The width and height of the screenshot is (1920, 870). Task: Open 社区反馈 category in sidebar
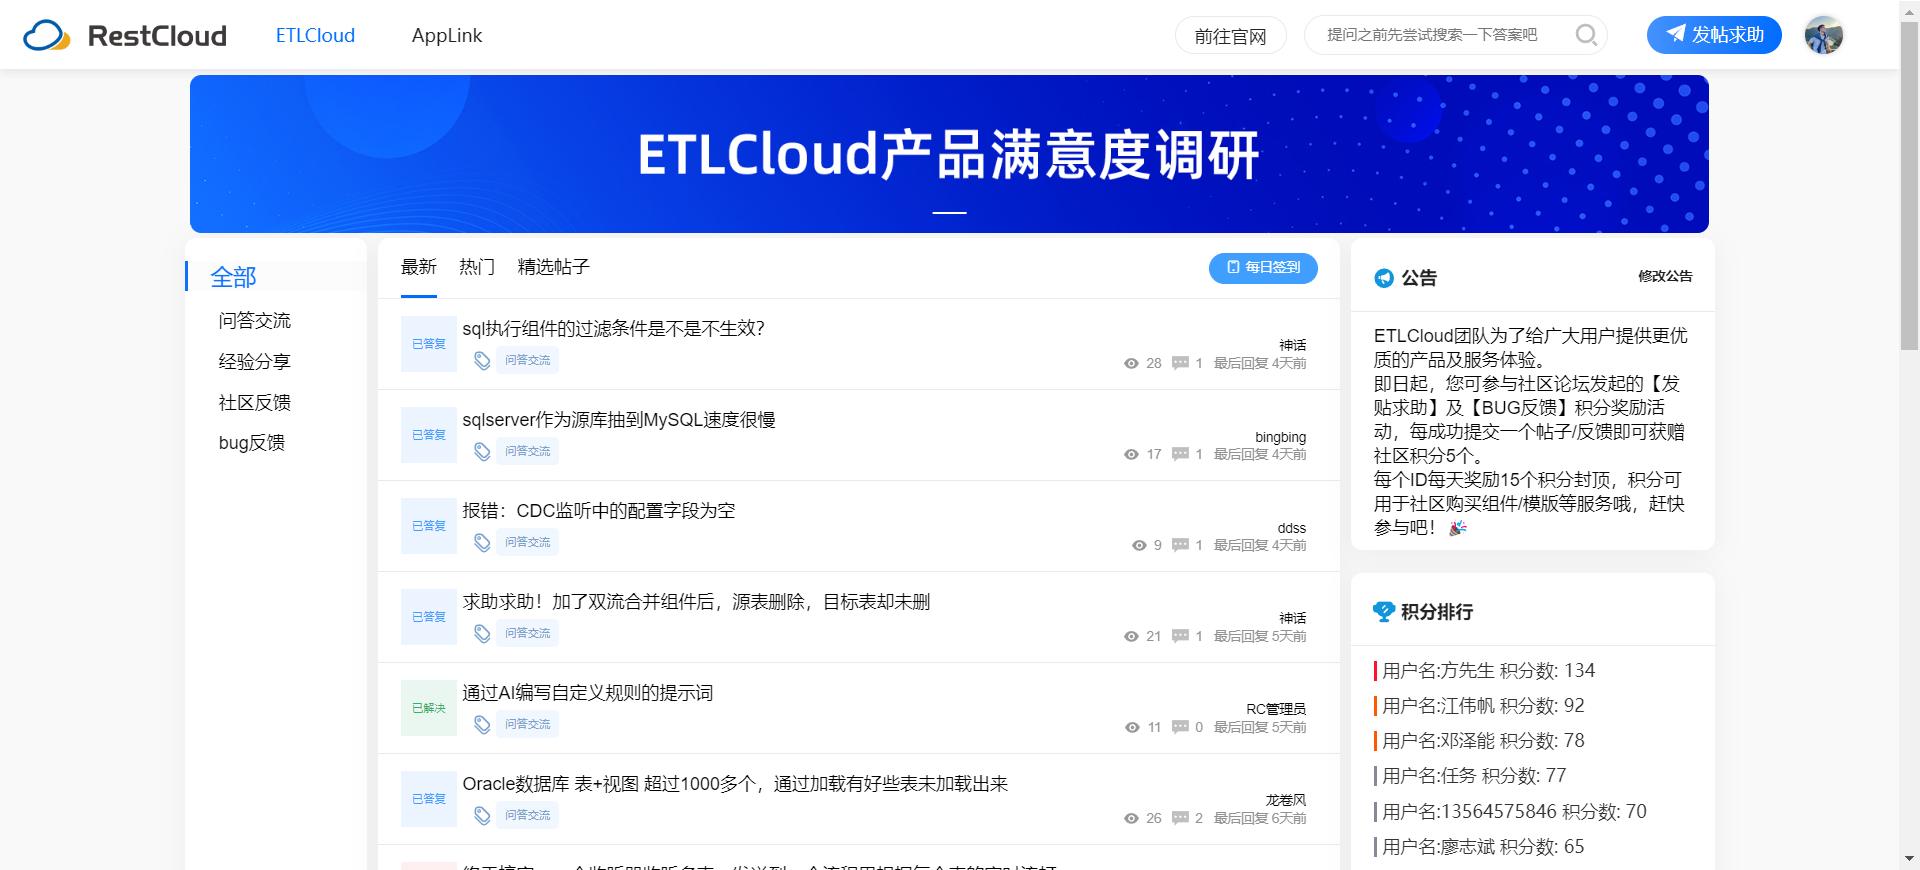255,402
